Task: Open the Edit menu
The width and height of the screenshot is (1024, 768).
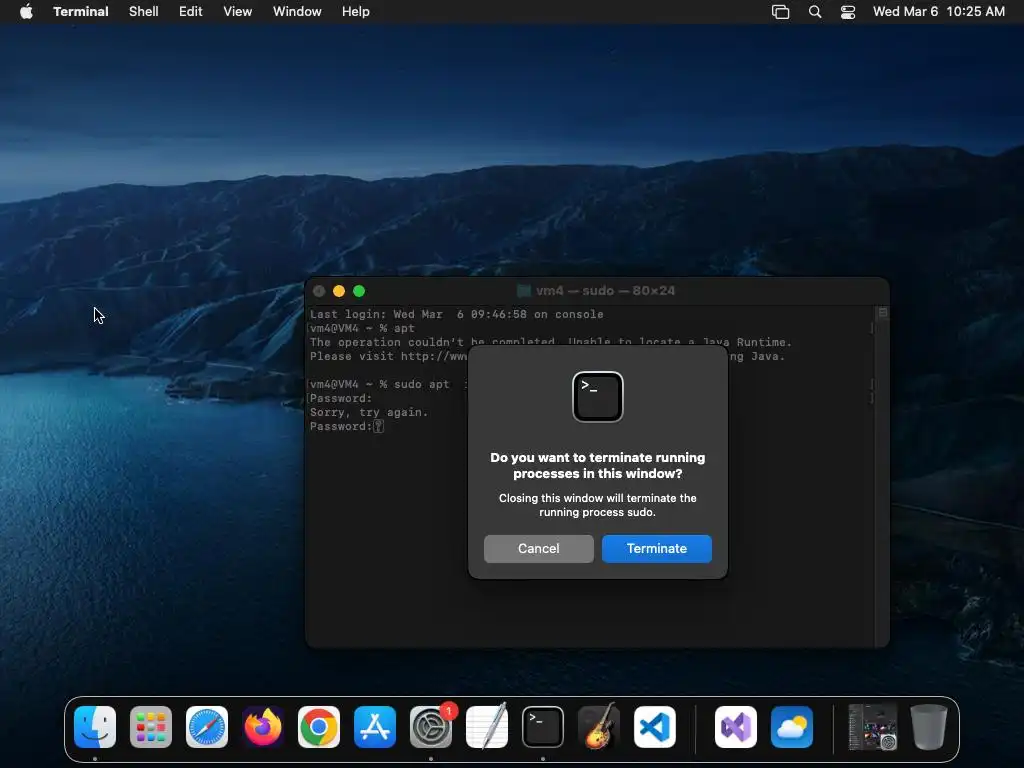Action: 191,11
